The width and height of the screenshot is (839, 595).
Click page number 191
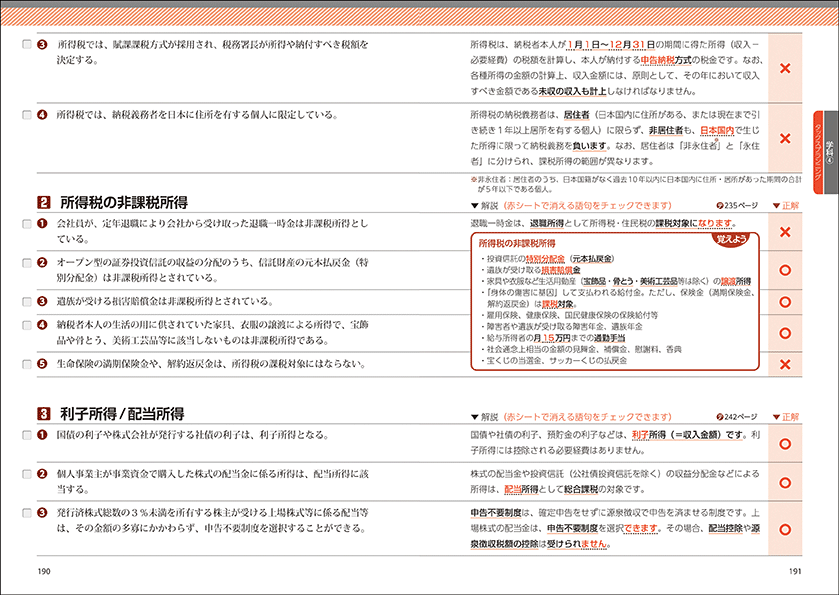(795, 571)
